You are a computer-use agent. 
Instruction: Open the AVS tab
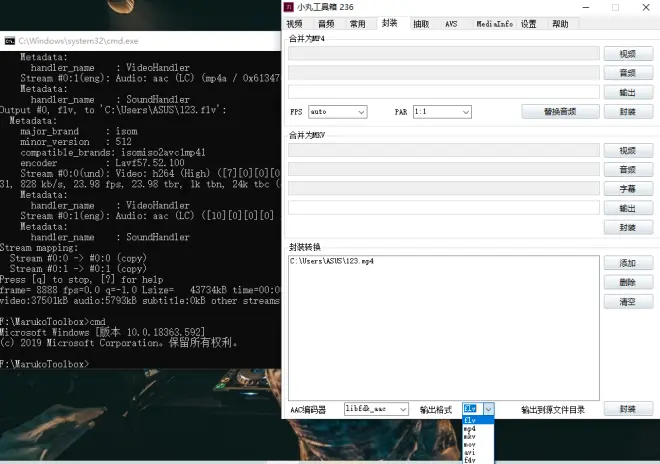click(451, 24)
